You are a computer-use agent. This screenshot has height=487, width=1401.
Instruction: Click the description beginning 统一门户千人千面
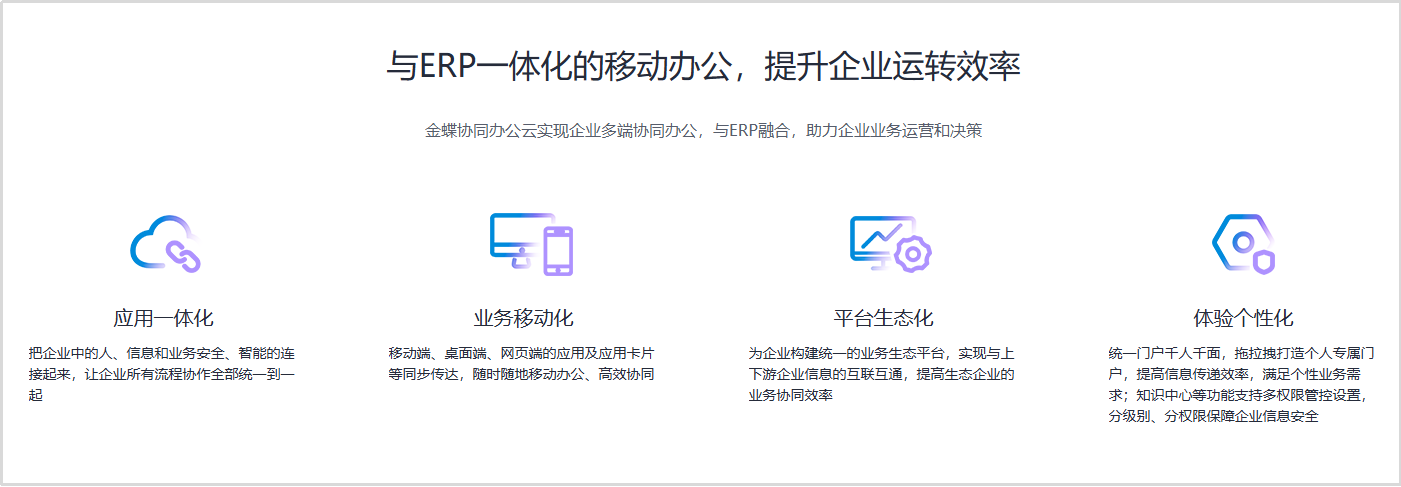tap(1242, 385)
